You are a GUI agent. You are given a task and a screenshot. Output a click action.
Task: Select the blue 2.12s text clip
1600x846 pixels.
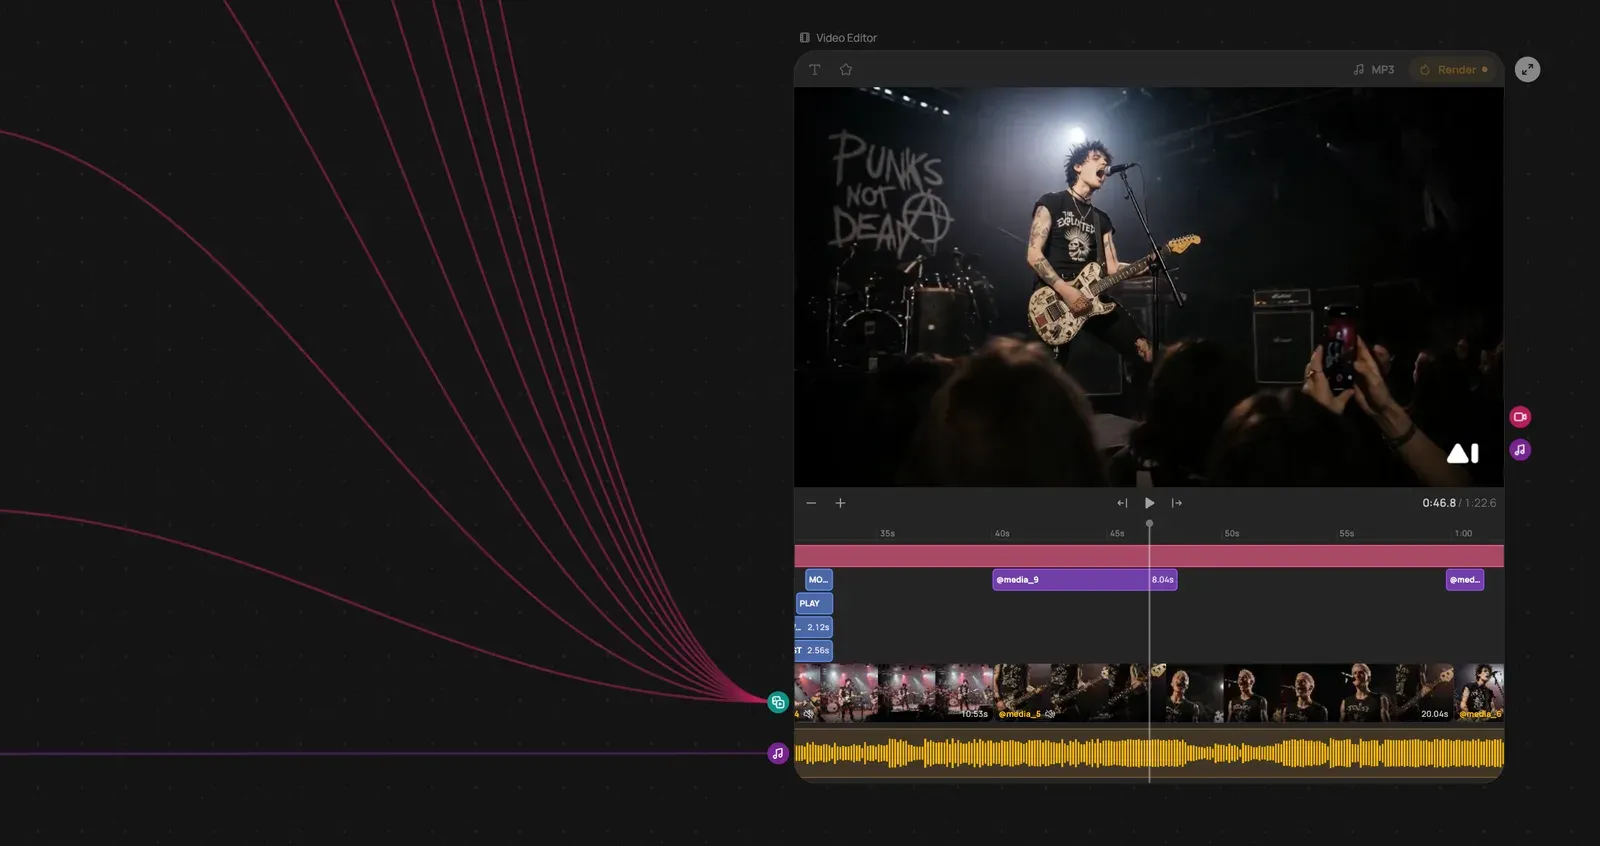coord(813,627)
